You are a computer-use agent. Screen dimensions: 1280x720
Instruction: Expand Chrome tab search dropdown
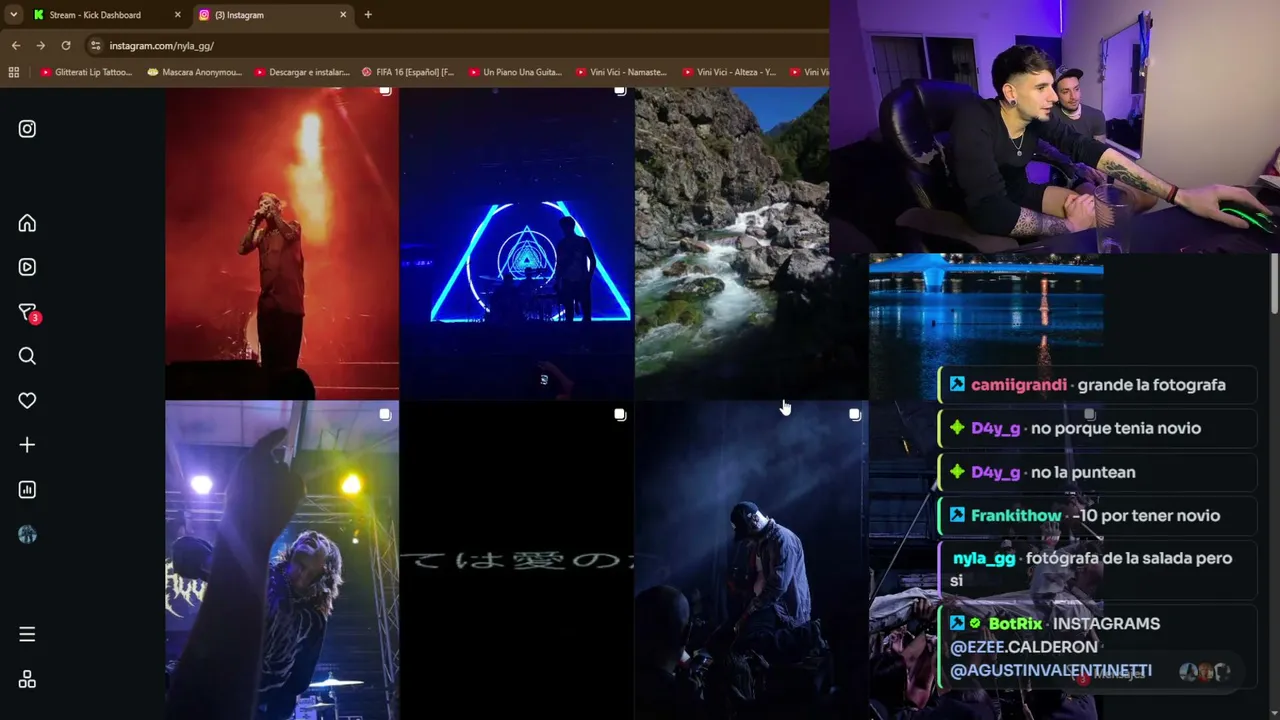pos(13,15)
